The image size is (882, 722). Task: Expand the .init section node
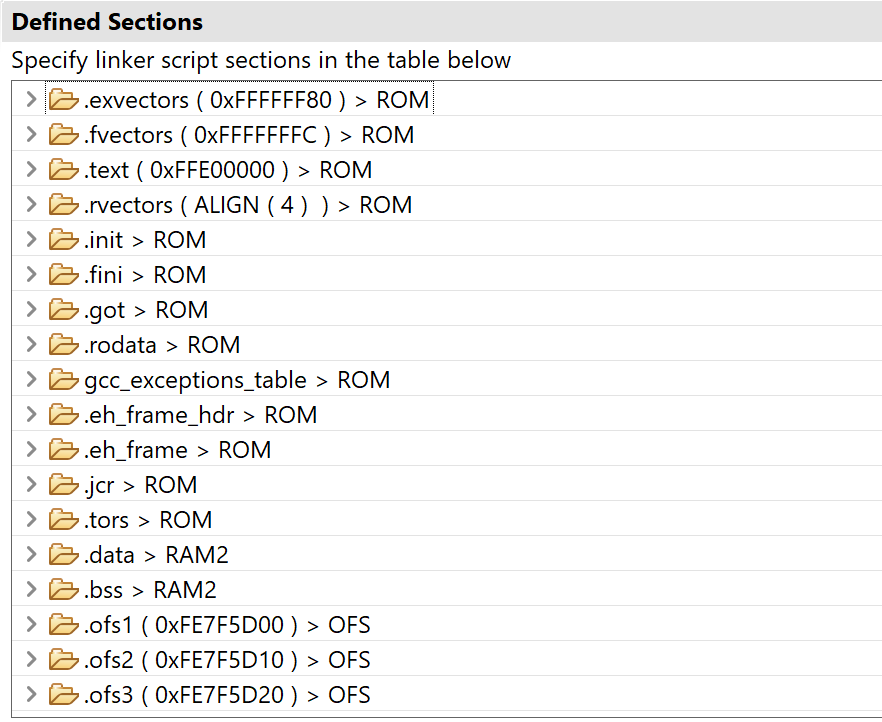pos(32,240)
